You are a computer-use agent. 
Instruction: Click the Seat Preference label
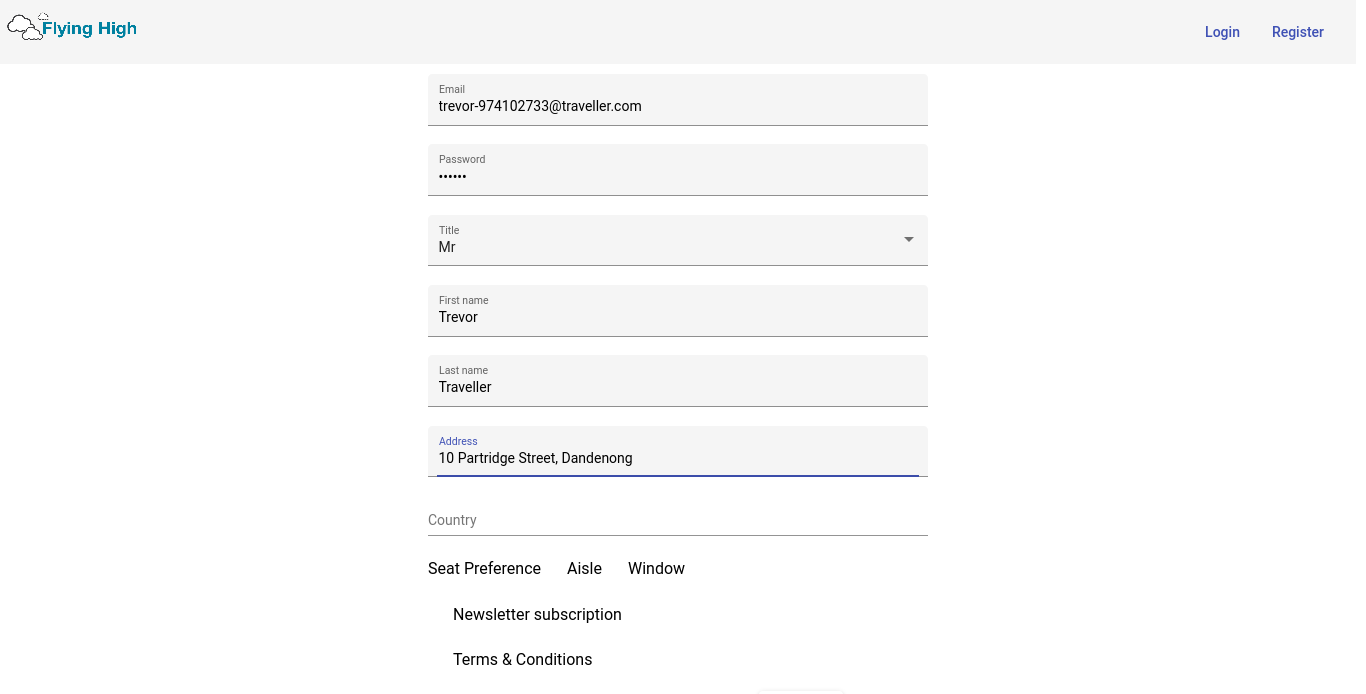pos(484,568)
